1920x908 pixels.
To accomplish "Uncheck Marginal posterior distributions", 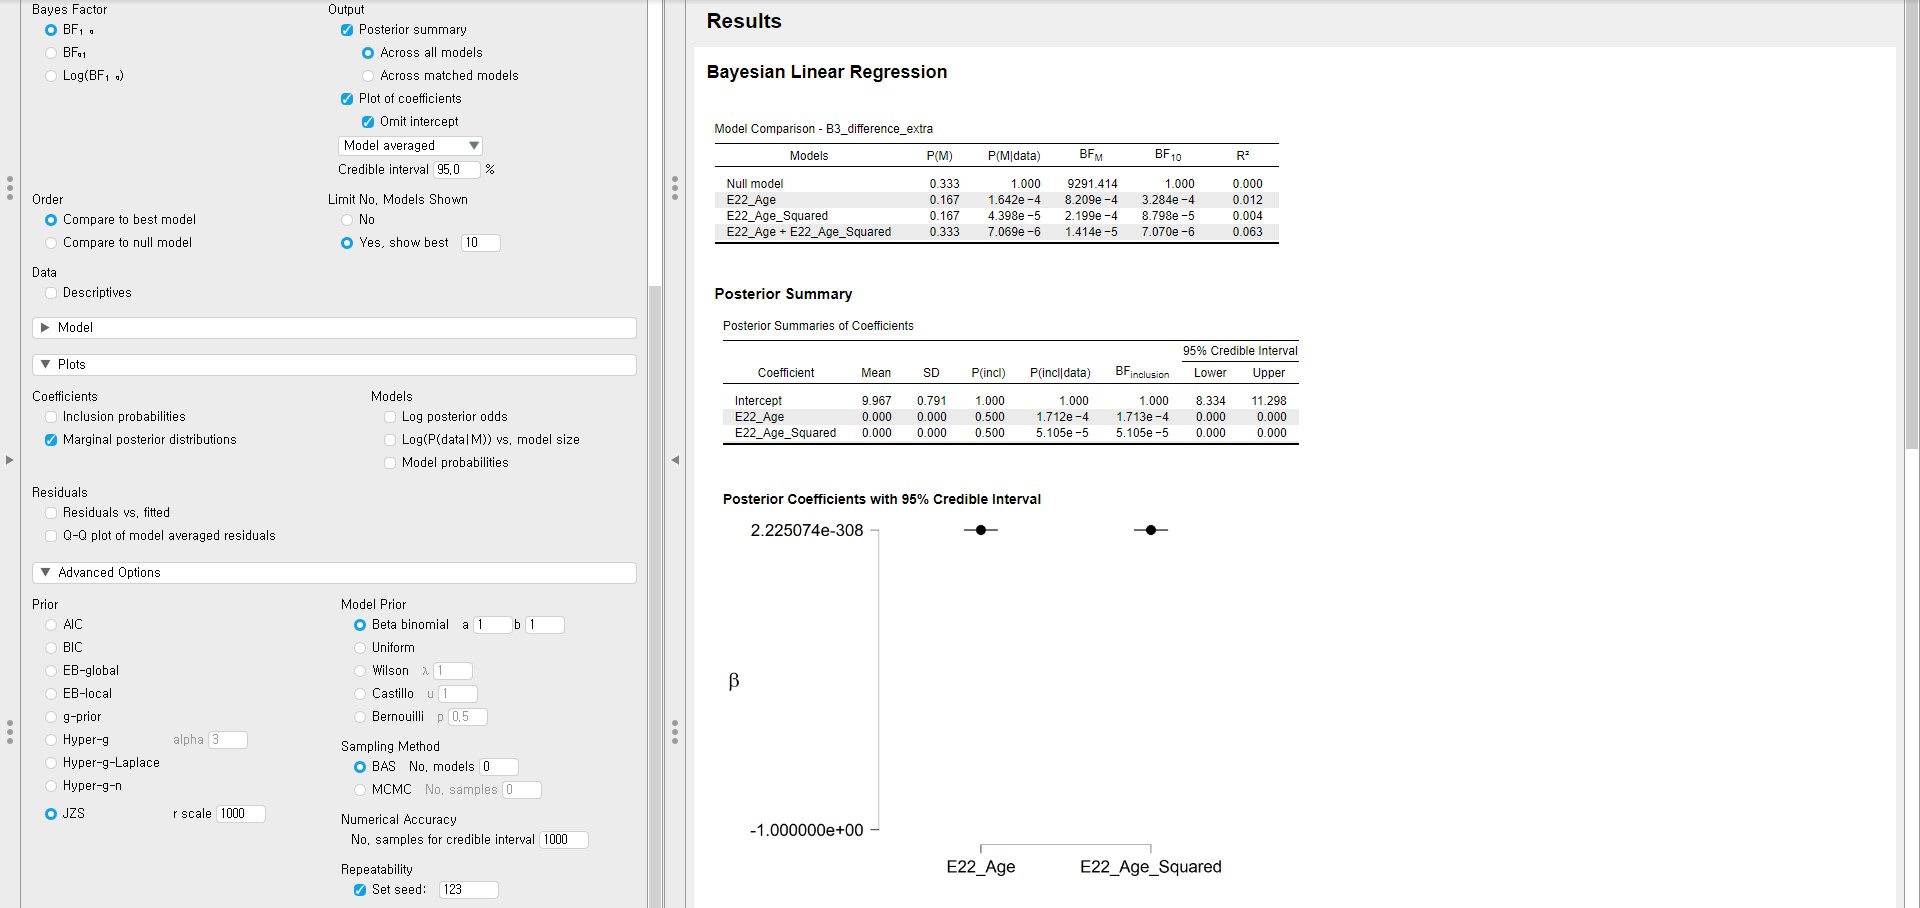I will tap(51, 440).
